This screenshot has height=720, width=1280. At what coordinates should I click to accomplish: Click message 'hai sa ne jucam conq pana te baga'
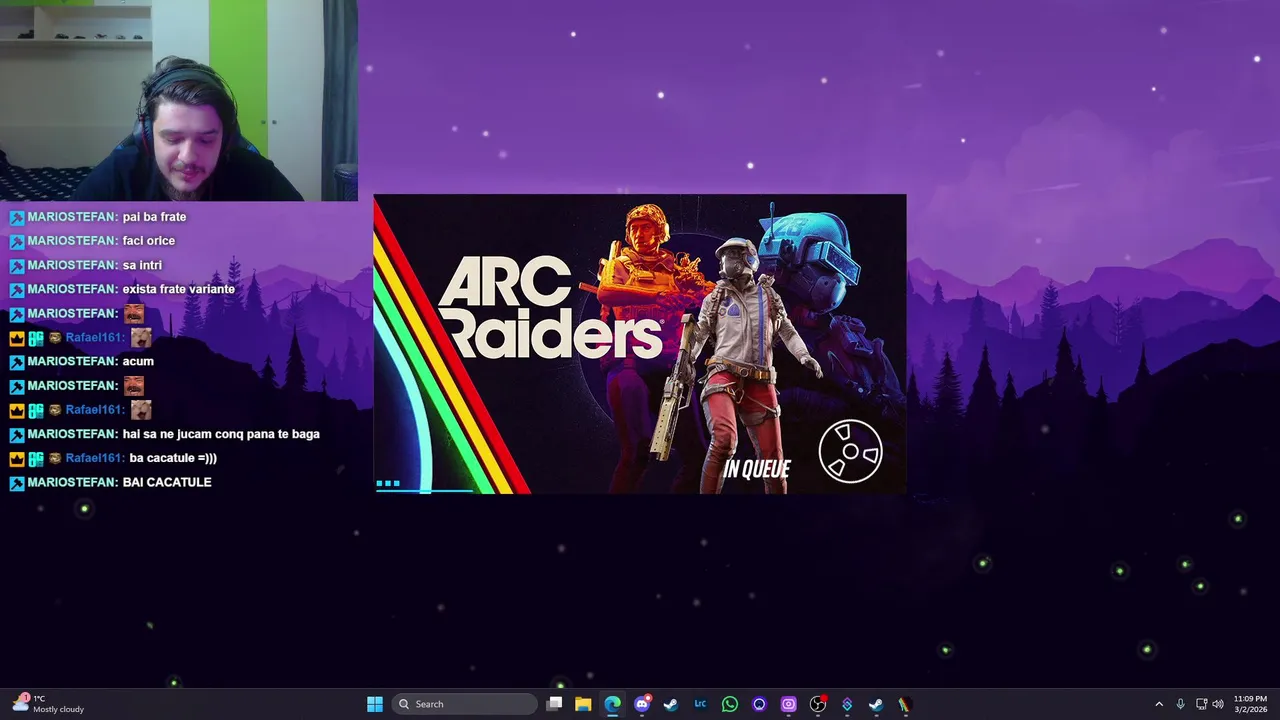(221, 434)
